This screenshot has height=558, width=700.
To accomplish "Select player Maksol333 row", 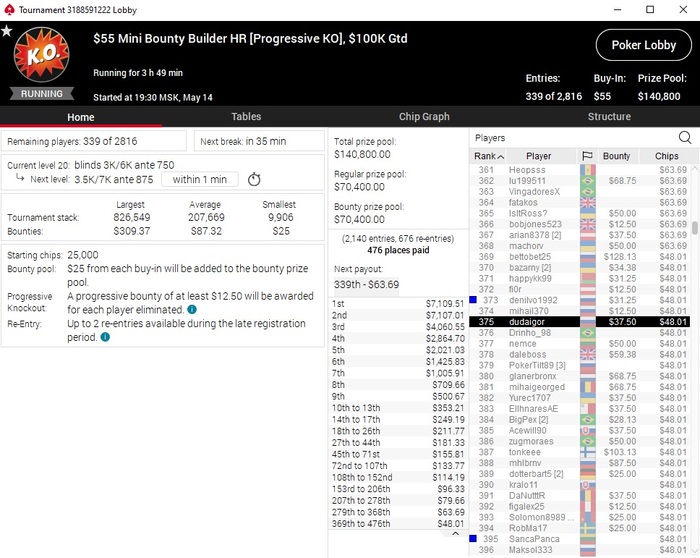I will 579,550.
